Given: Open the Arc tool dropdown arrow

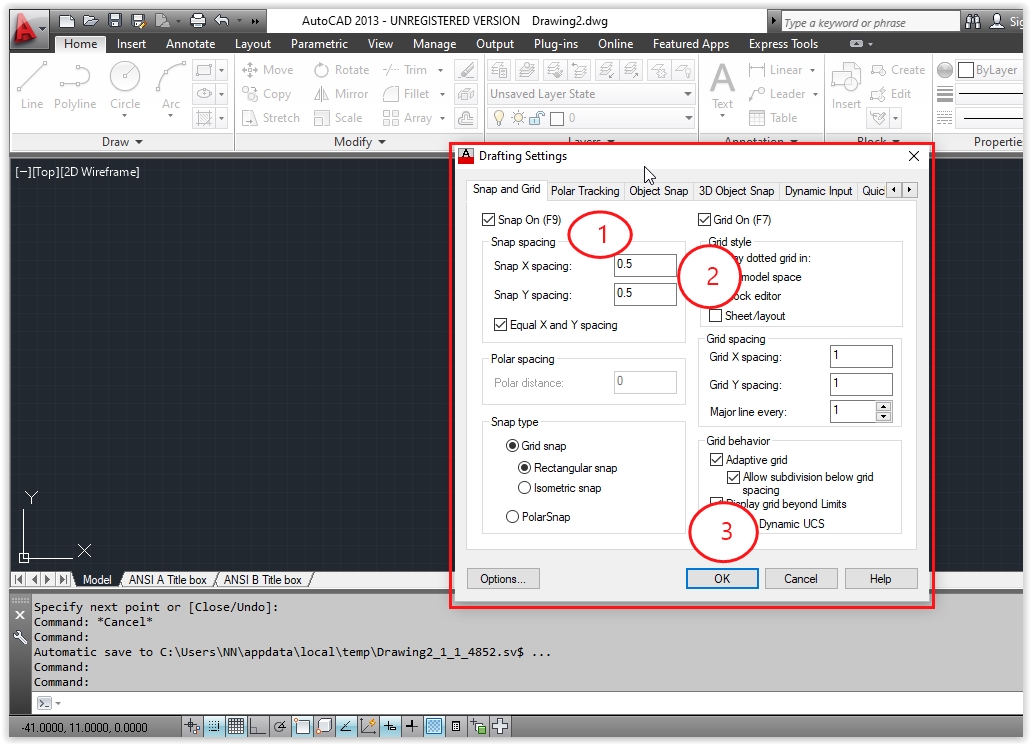Looking at the screenshot, I should 171,116.
